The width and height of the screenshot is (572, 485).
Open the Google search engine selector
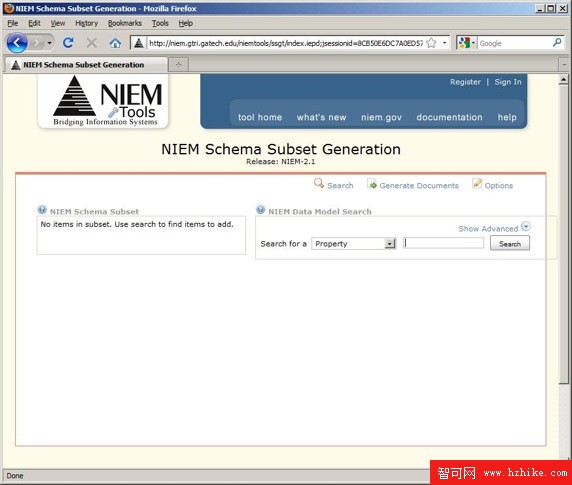pos(467,43)
